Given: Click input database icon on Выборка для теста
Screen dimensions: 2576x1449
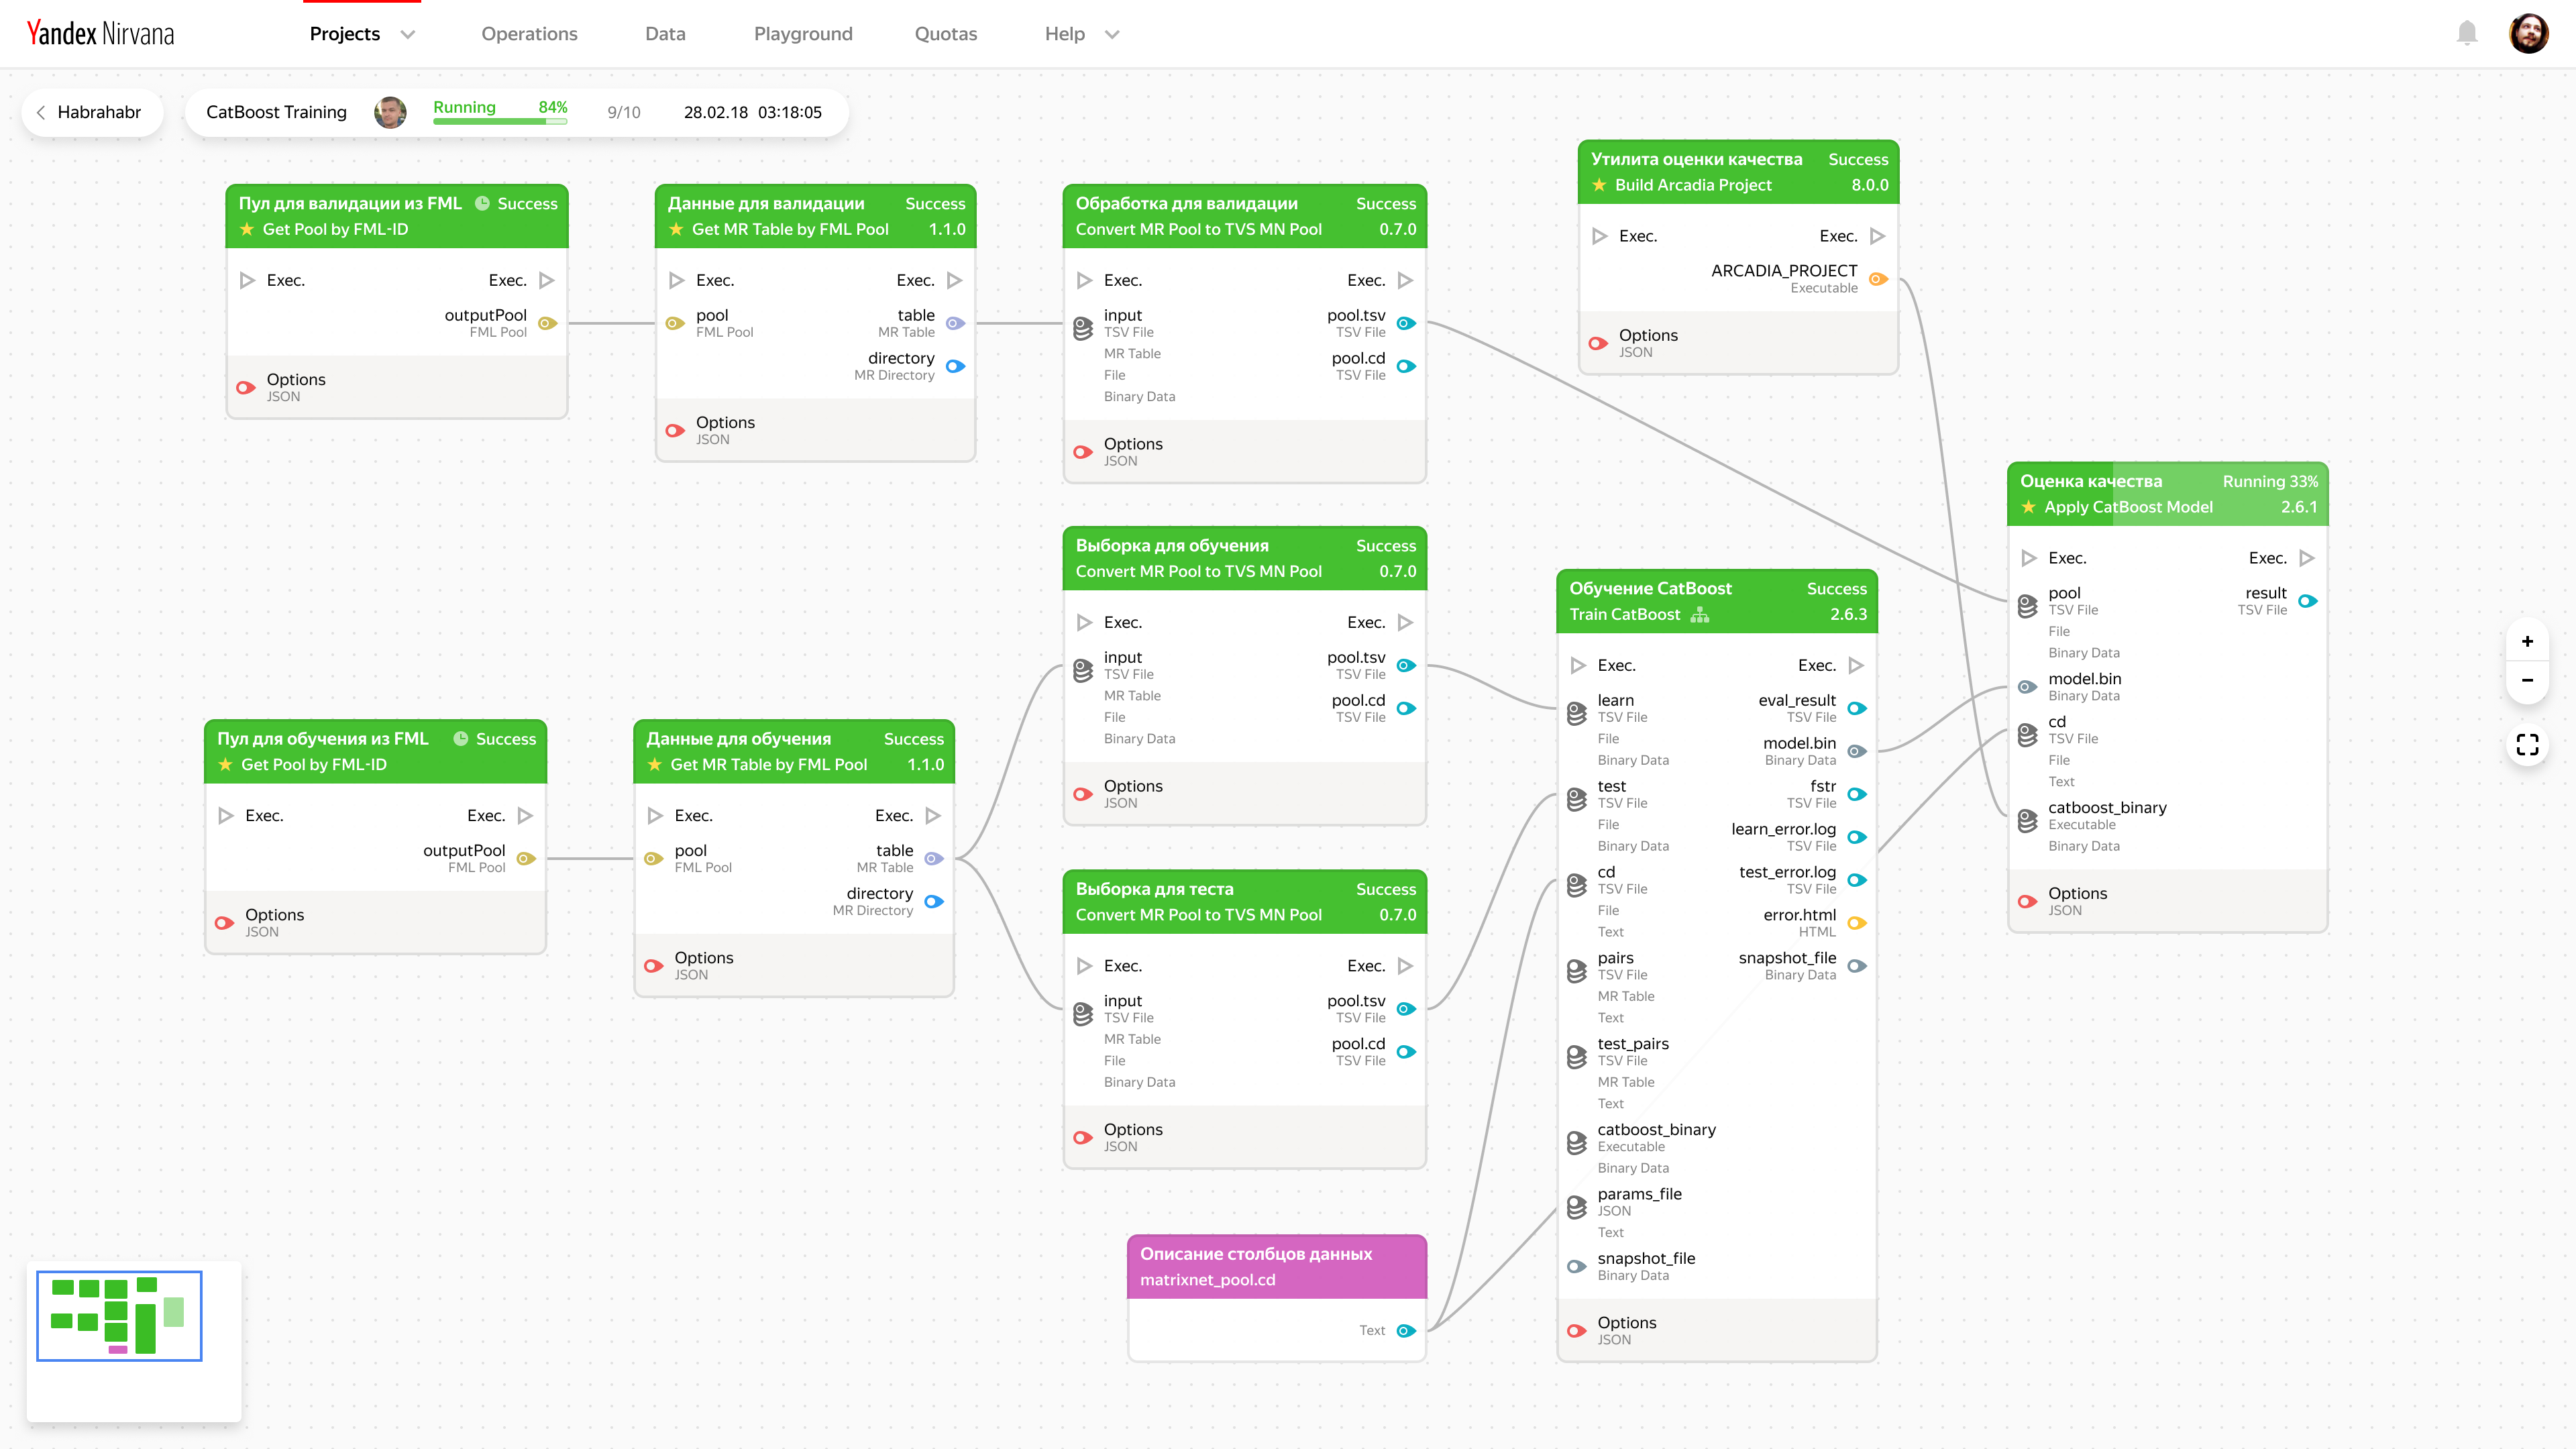Looking at the screenshot, I should (1083, 1014).
